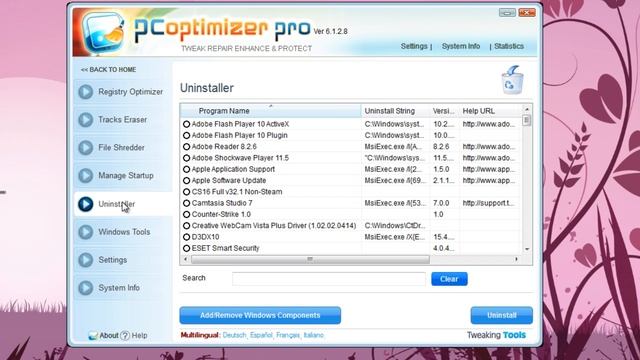Click the Search input field

[x=329, y=279]
